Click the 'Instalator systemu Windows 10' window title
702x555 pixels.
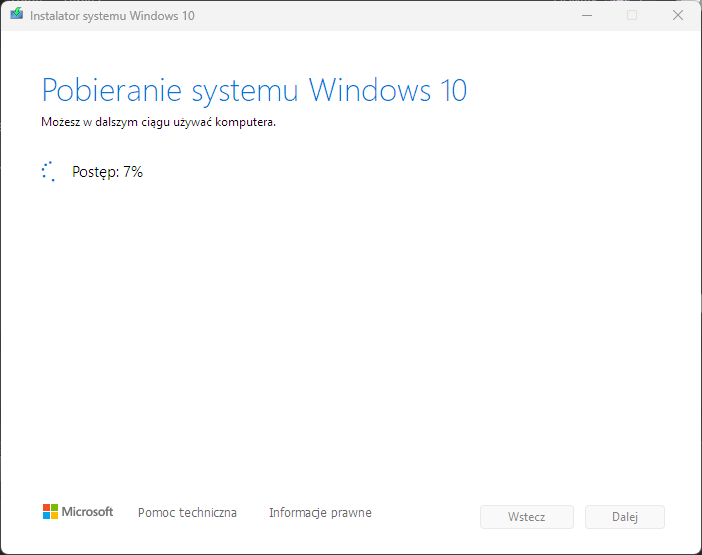coord(112,16)
